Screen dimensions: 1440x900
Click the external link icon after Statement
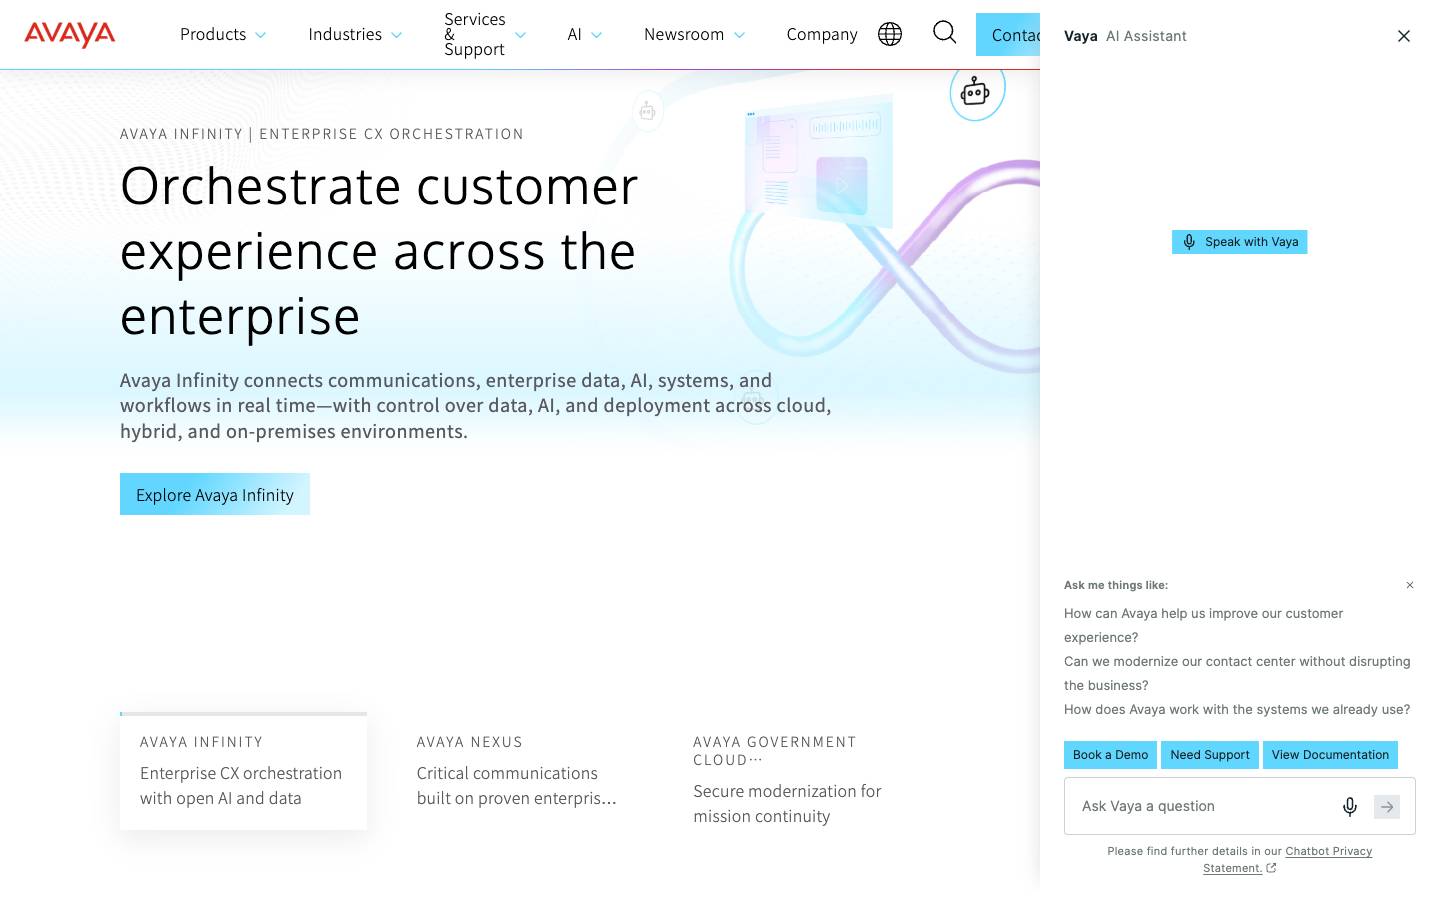click(x=1271, y=868)
